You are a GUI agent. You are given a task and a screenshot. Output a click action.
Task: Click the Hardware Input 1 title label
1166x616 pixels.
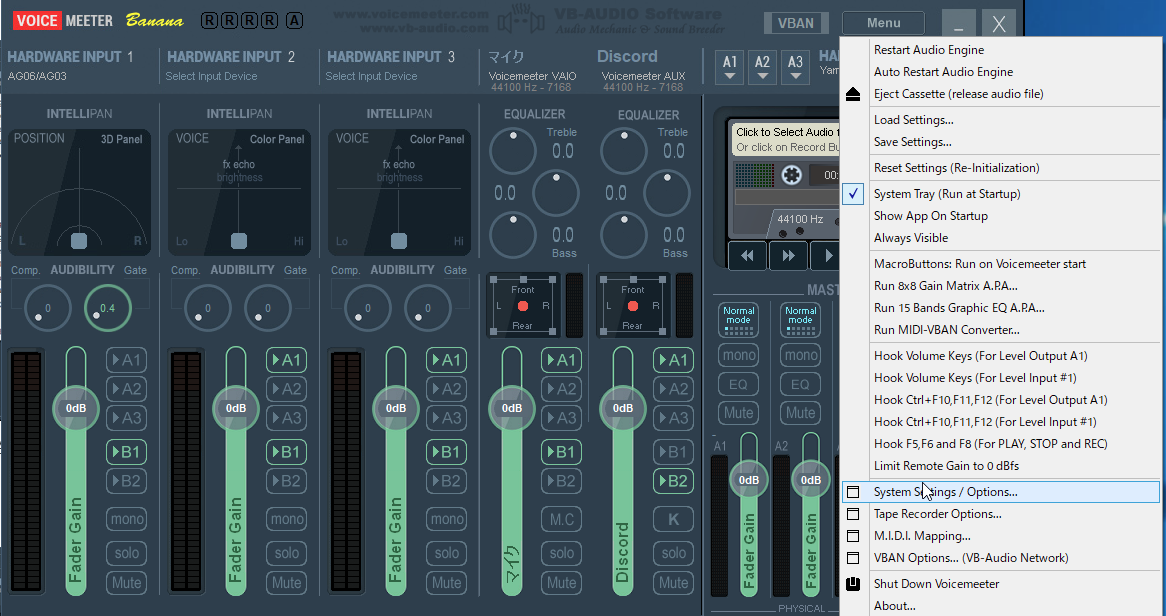tap(70, 57)
